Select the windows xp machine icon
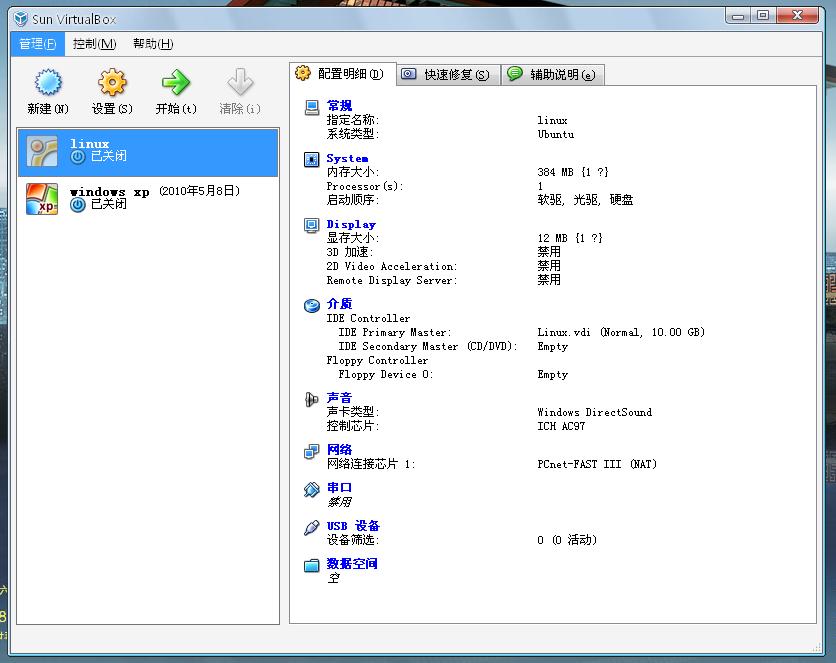The image size is (836, 663). [42, 199]
